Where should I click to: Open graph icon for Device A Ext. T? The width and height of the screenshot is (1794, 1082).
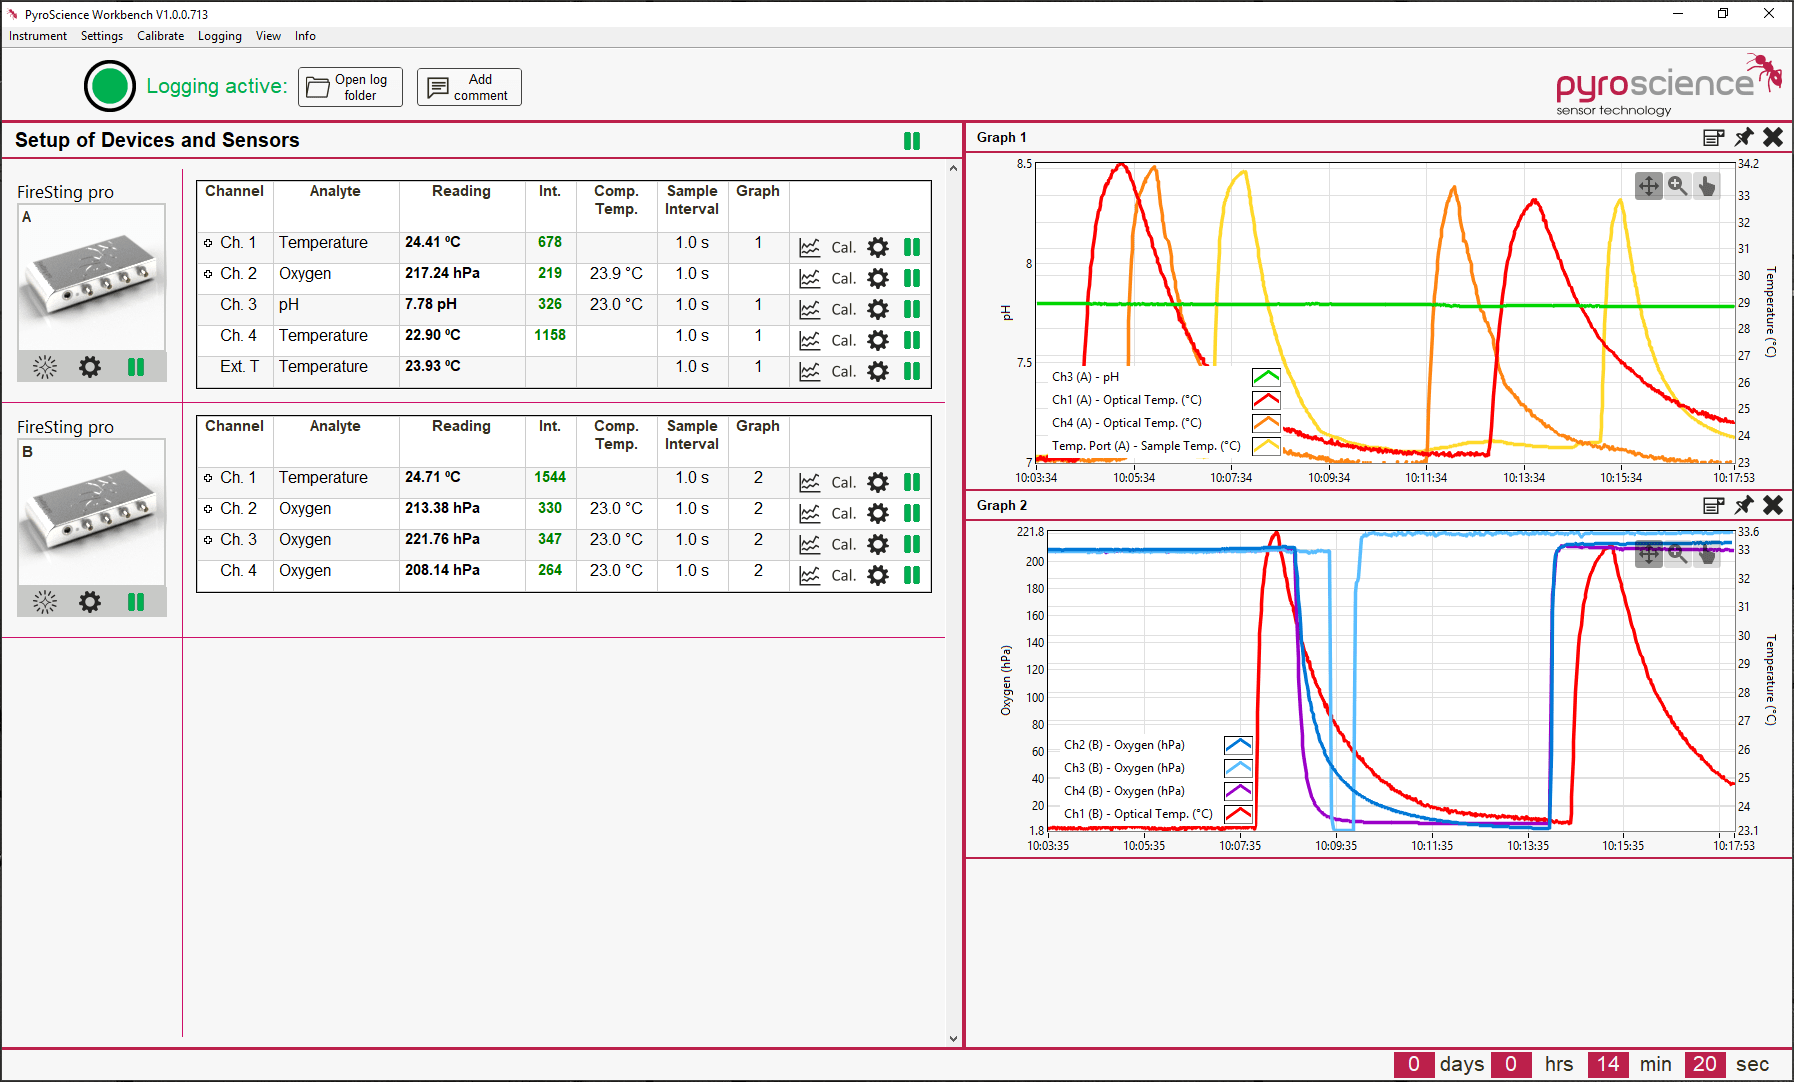[810, 371]
